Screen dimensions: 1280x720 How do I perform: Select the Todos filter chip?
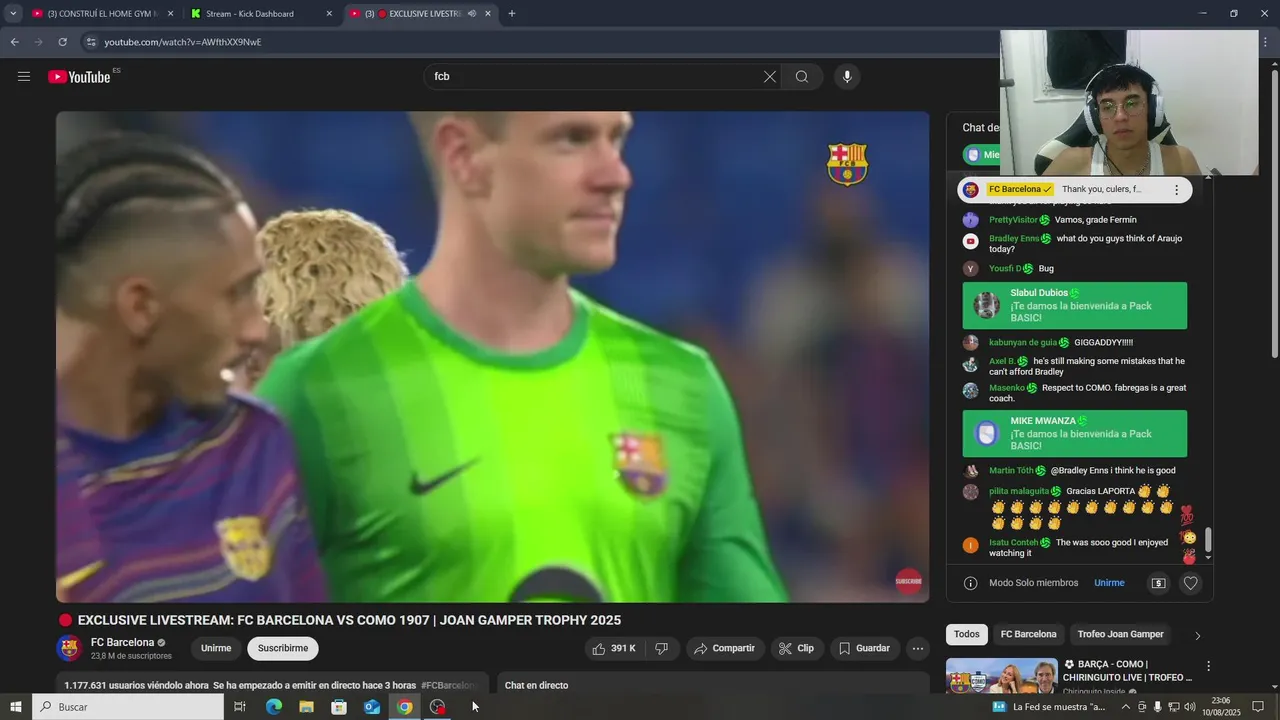(x=967, y=635)
